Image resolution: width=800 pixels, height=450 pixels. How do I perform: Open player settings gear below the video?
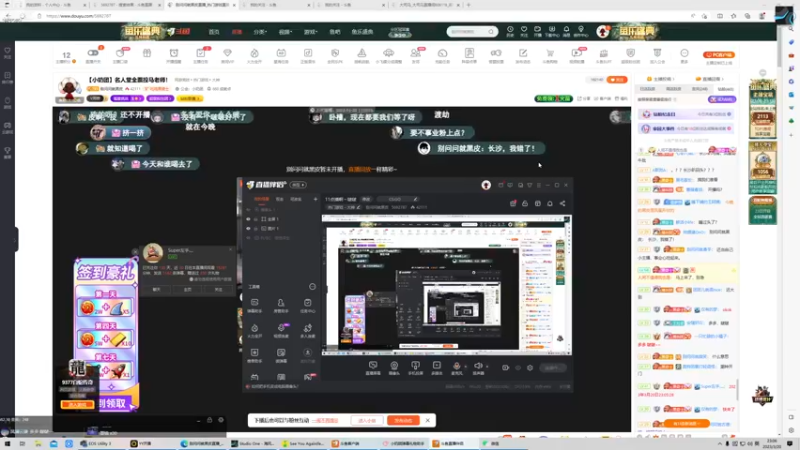(221, 420)
